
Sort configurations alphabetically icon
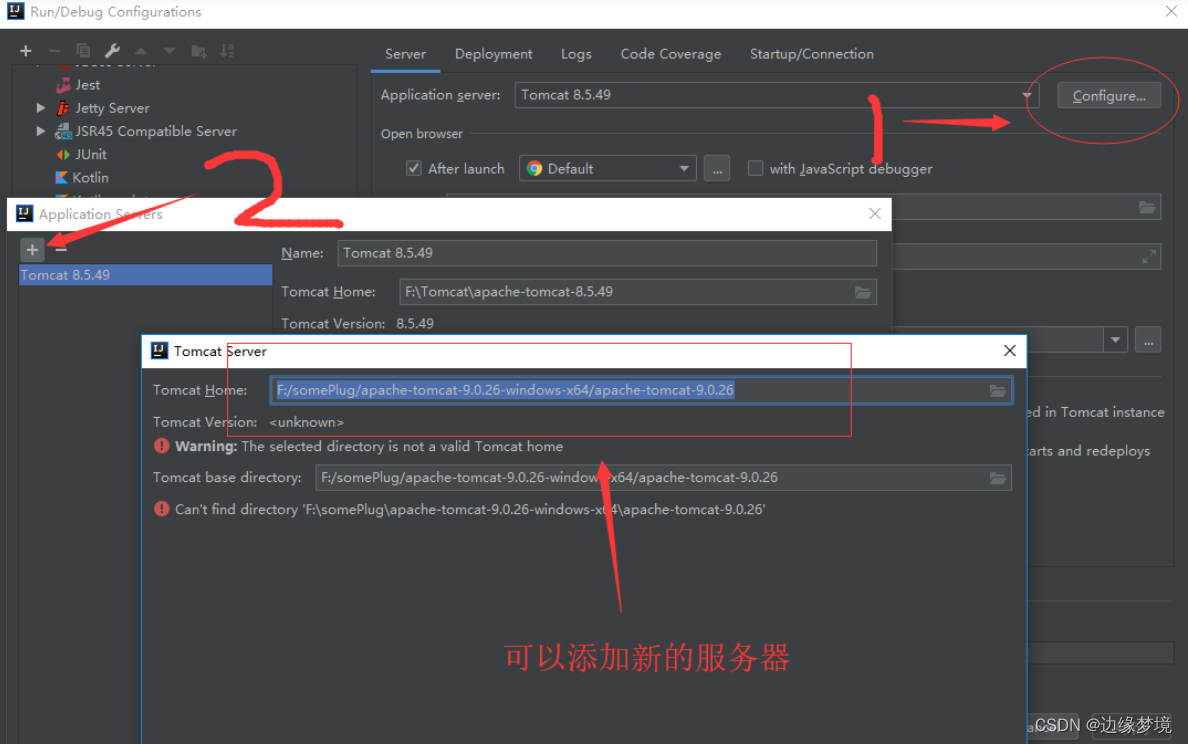[x=227, y=51]
